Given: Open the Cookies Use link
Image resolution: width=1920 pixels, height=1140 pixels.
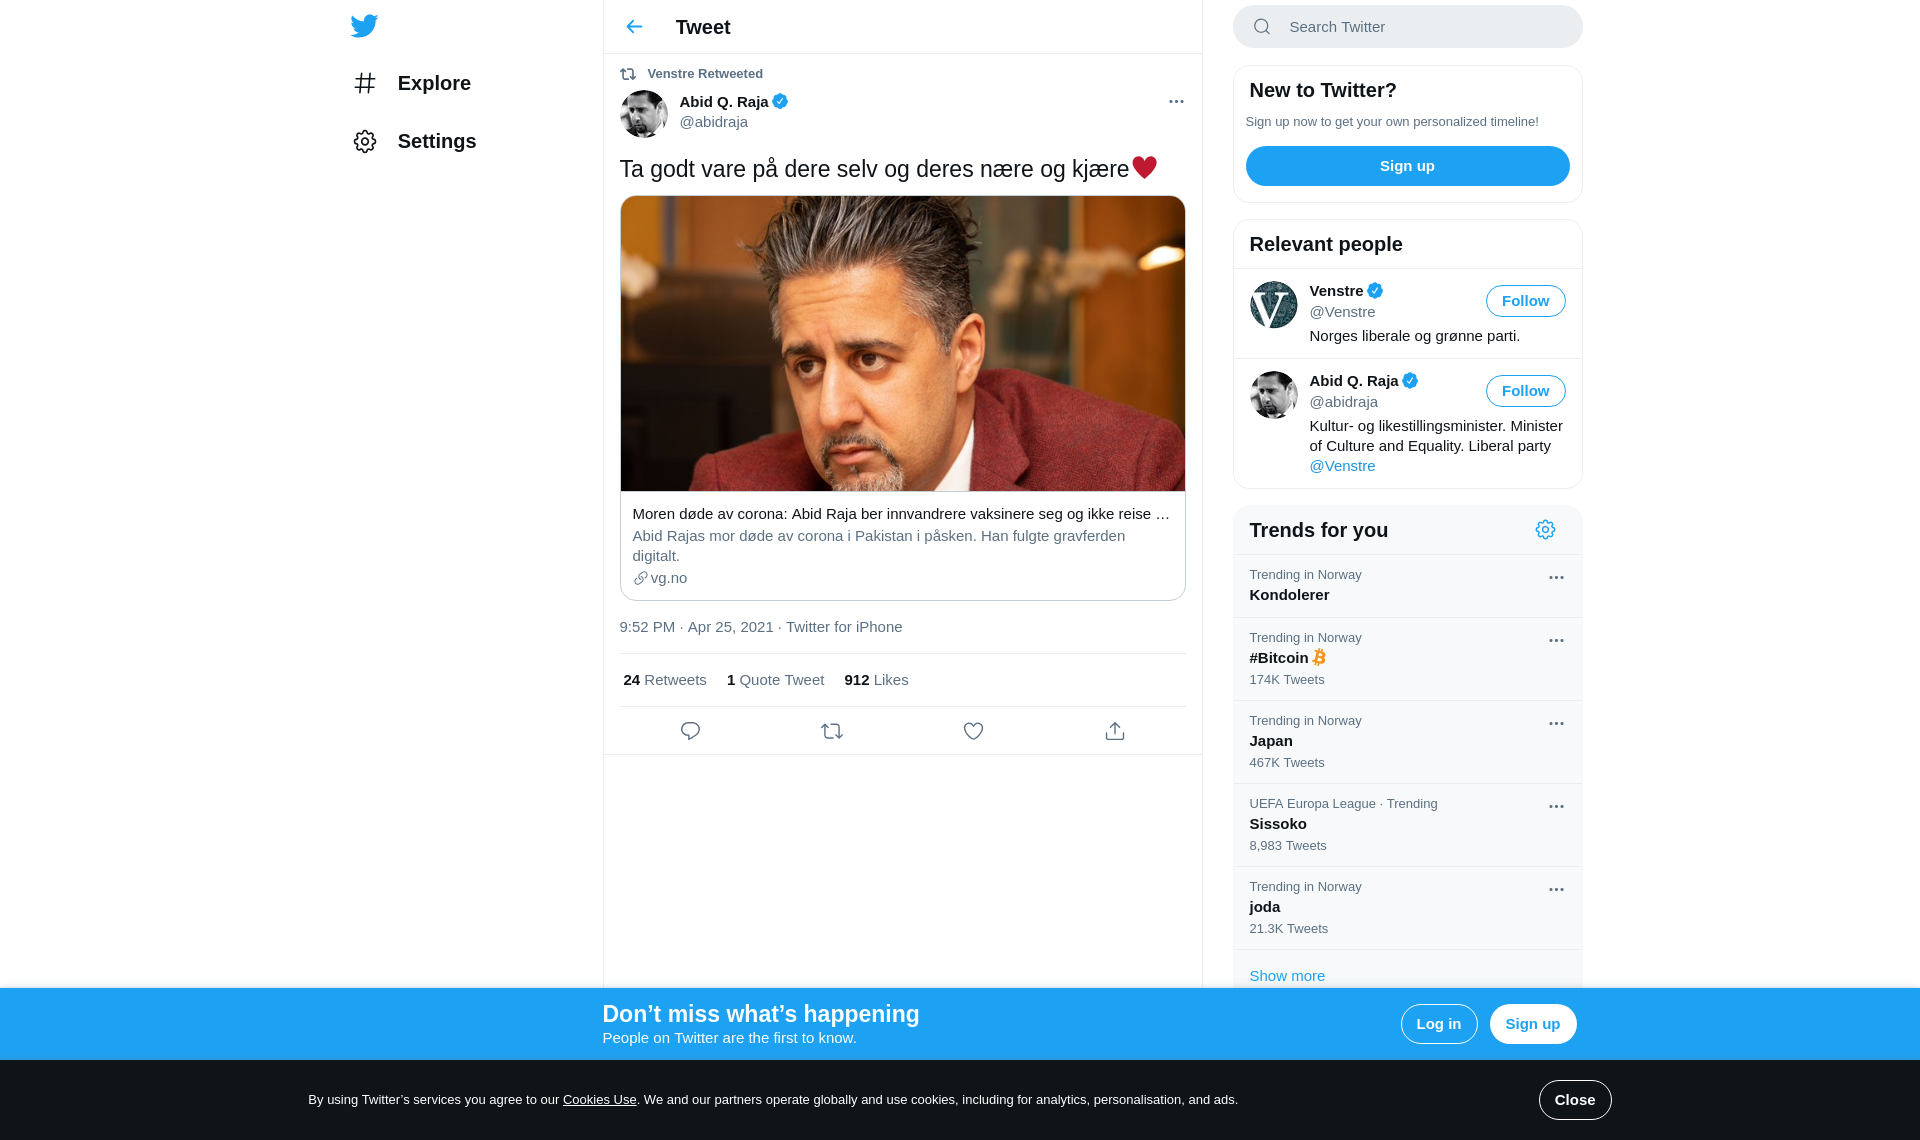Looking at the screenshot, I should click(x=599, y=1100).
